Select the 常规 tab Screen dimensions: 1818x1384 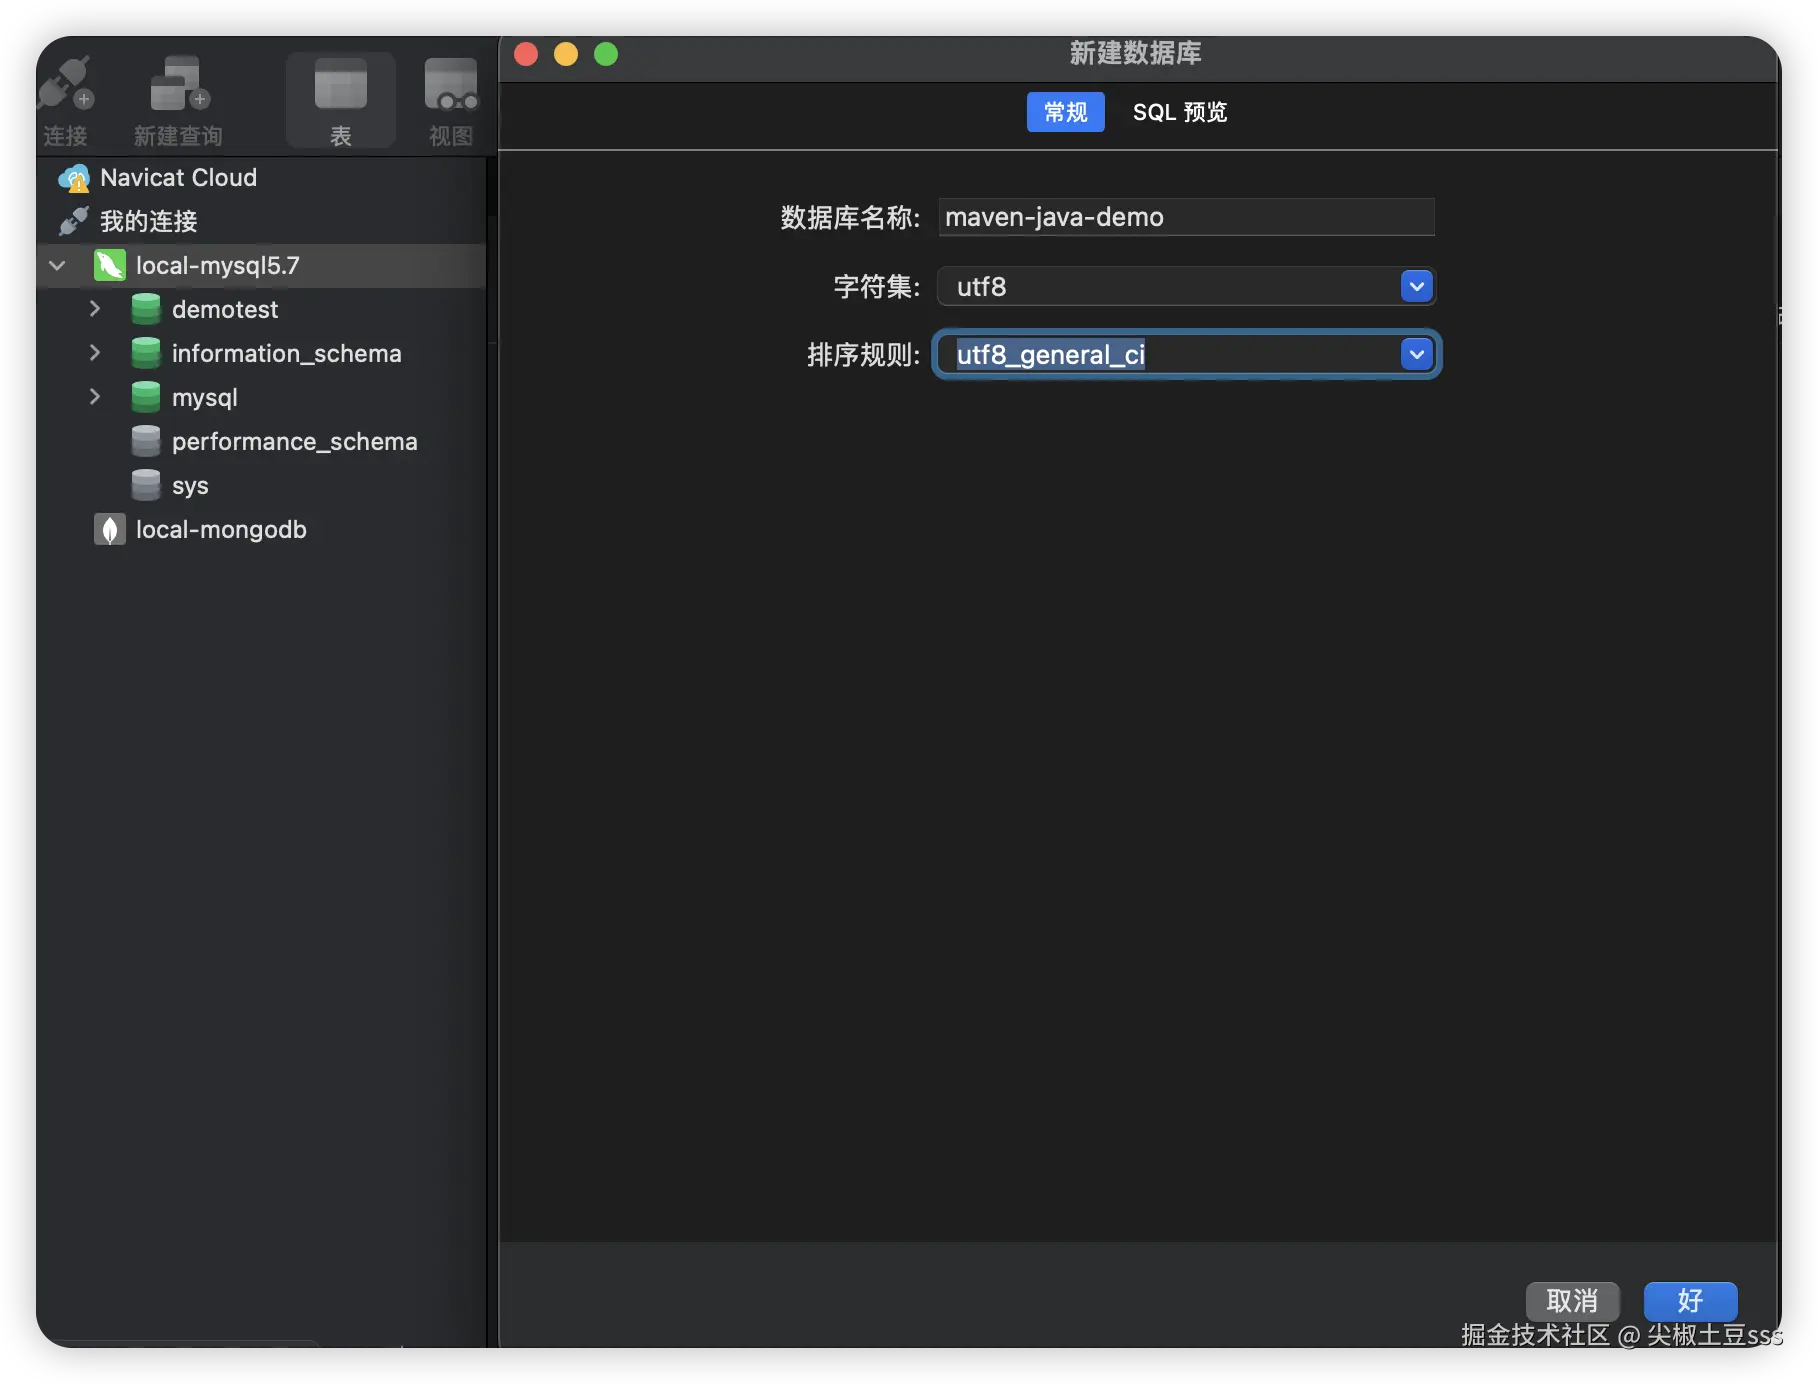[x=1066, y=112]
